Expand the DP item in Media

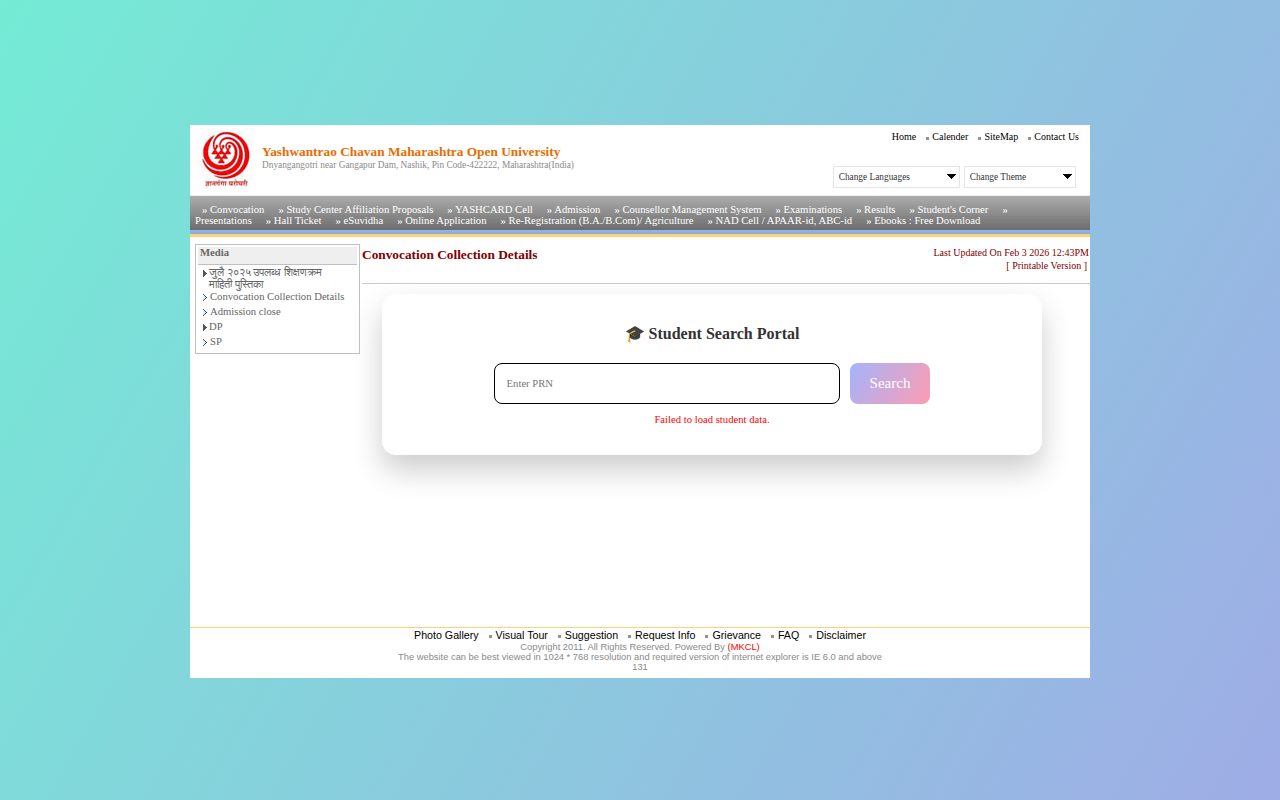pos(216,327)
